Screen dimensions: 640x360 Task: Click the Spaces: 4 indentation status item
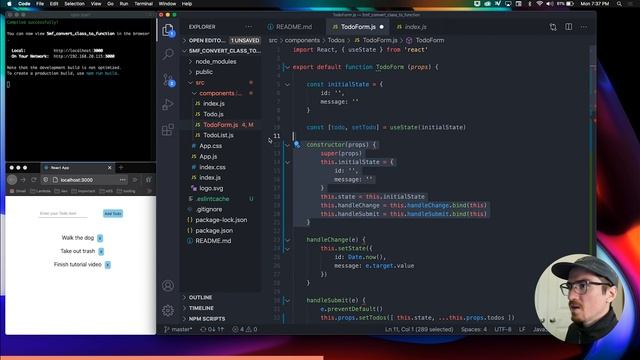click(474, 329)
